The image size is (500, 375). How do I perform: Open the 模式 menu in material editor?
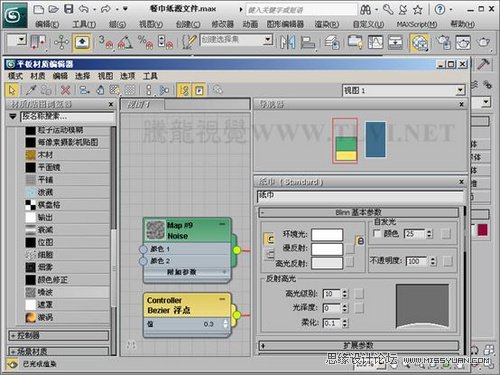(15, 76)
